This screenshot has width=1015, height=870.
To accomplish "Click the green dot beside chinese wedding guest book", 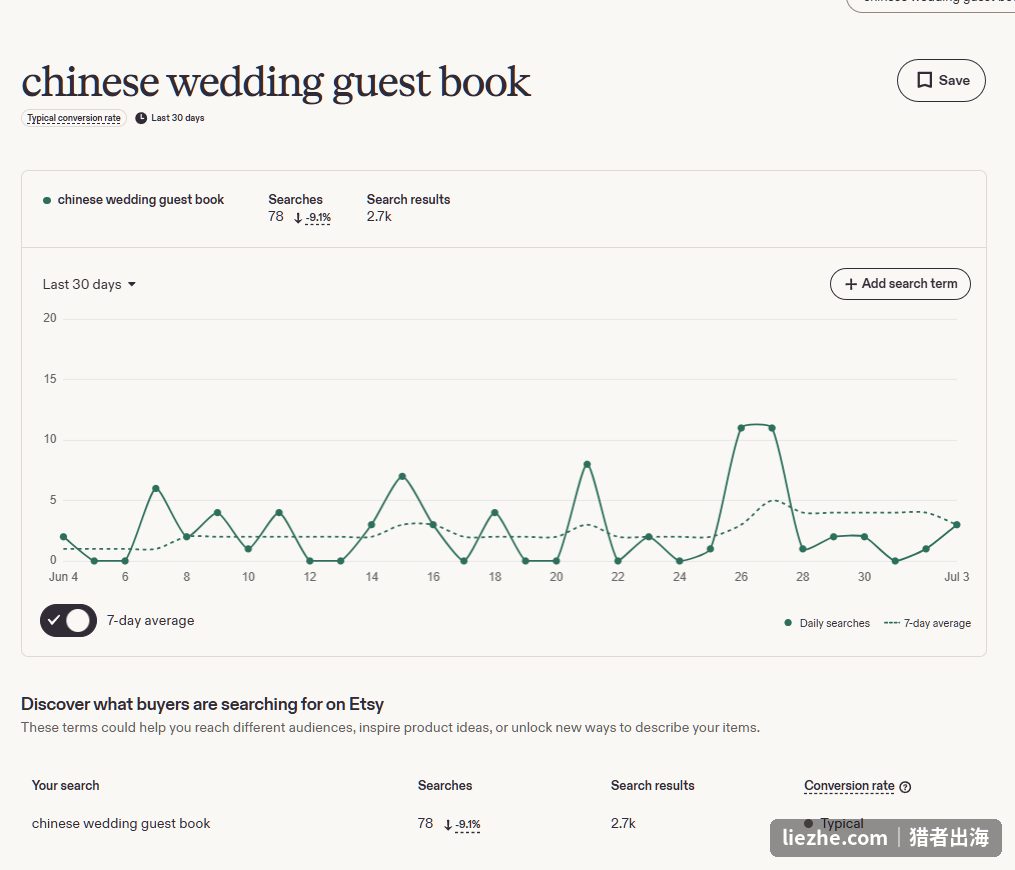I will point(47,200).
